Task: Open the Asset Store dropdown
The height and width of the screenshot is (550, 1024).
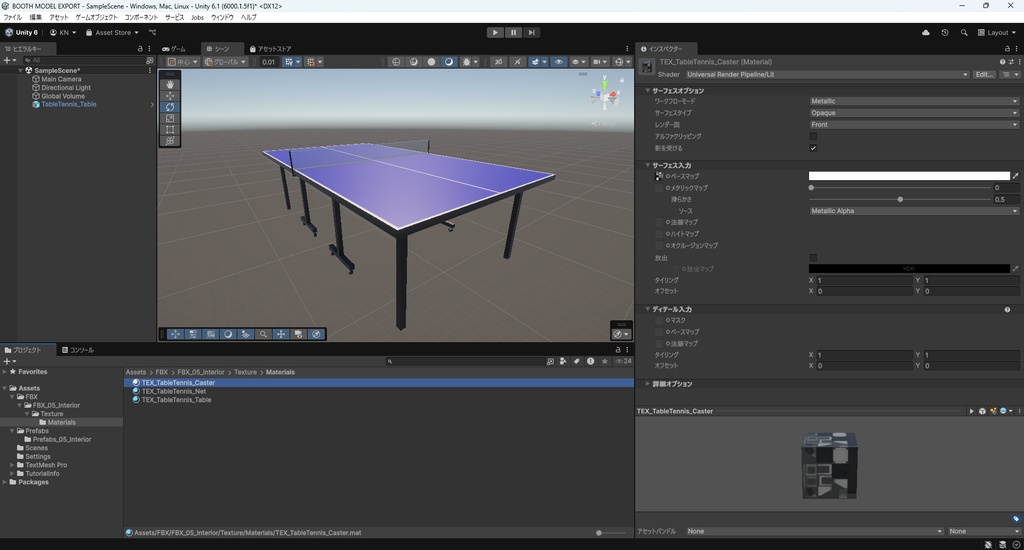Action: 112,33
